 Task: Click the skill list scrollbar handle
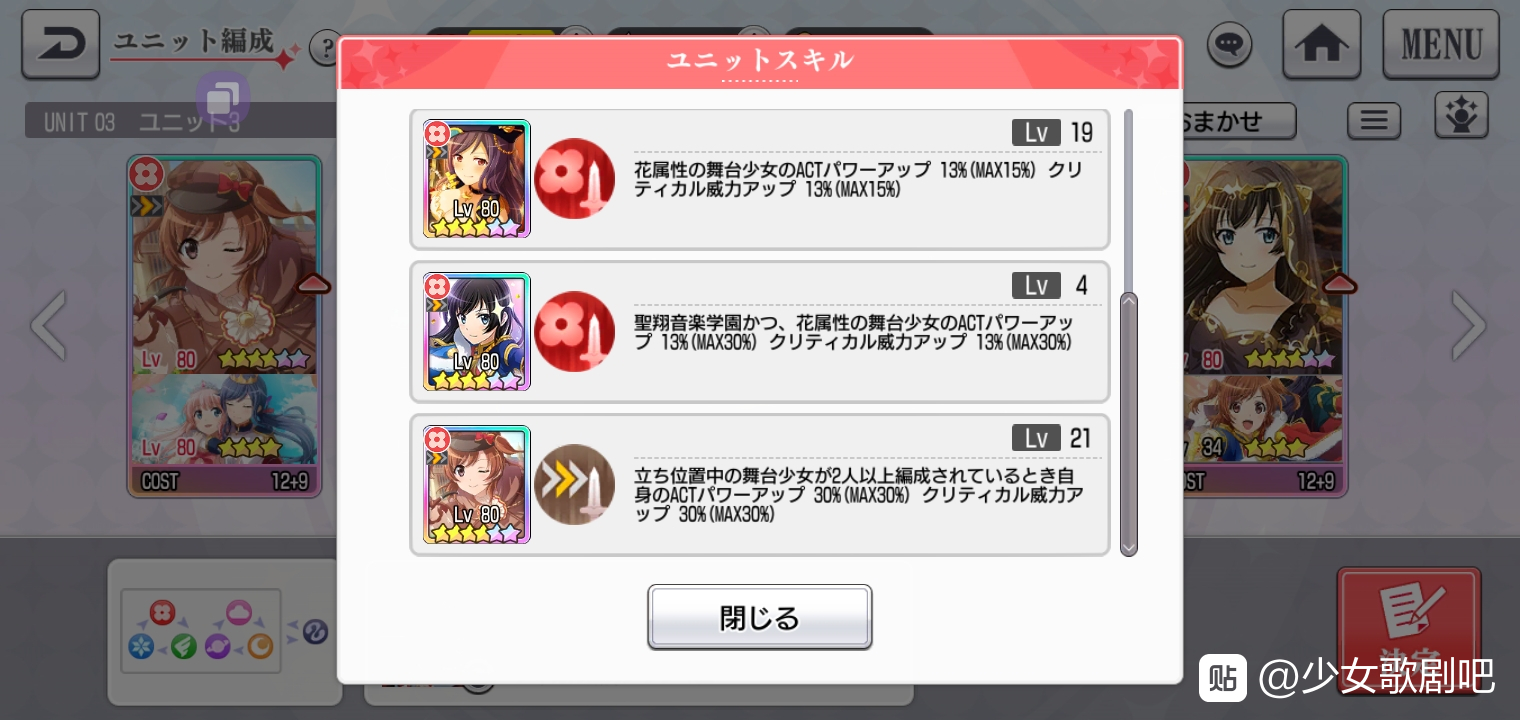tap(1128, 424)
